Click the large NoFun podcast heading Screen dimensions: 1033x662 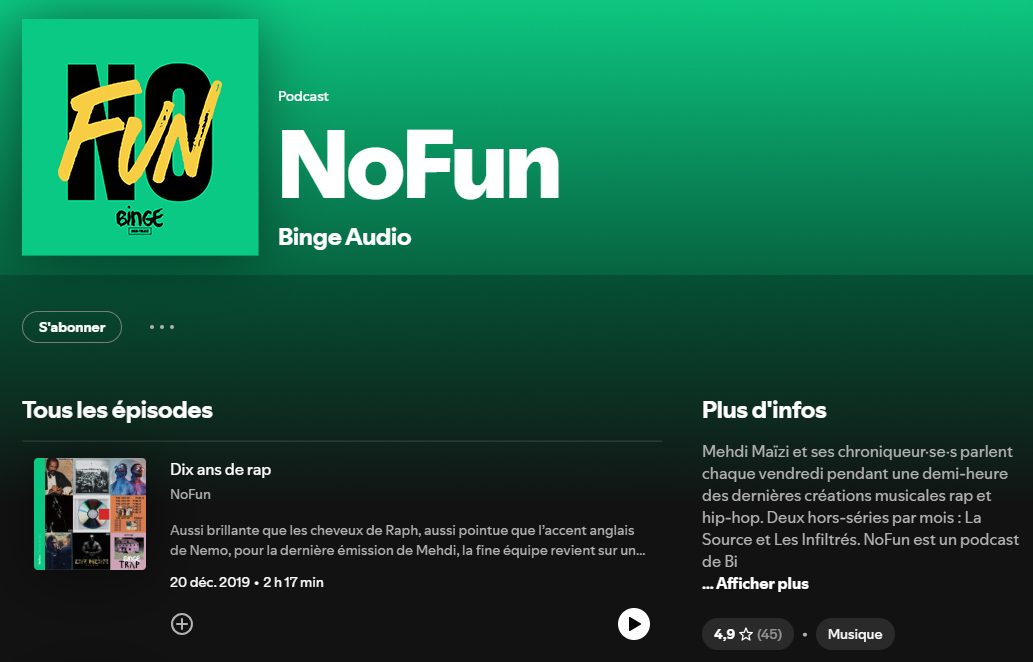click(x=418, y=165)
